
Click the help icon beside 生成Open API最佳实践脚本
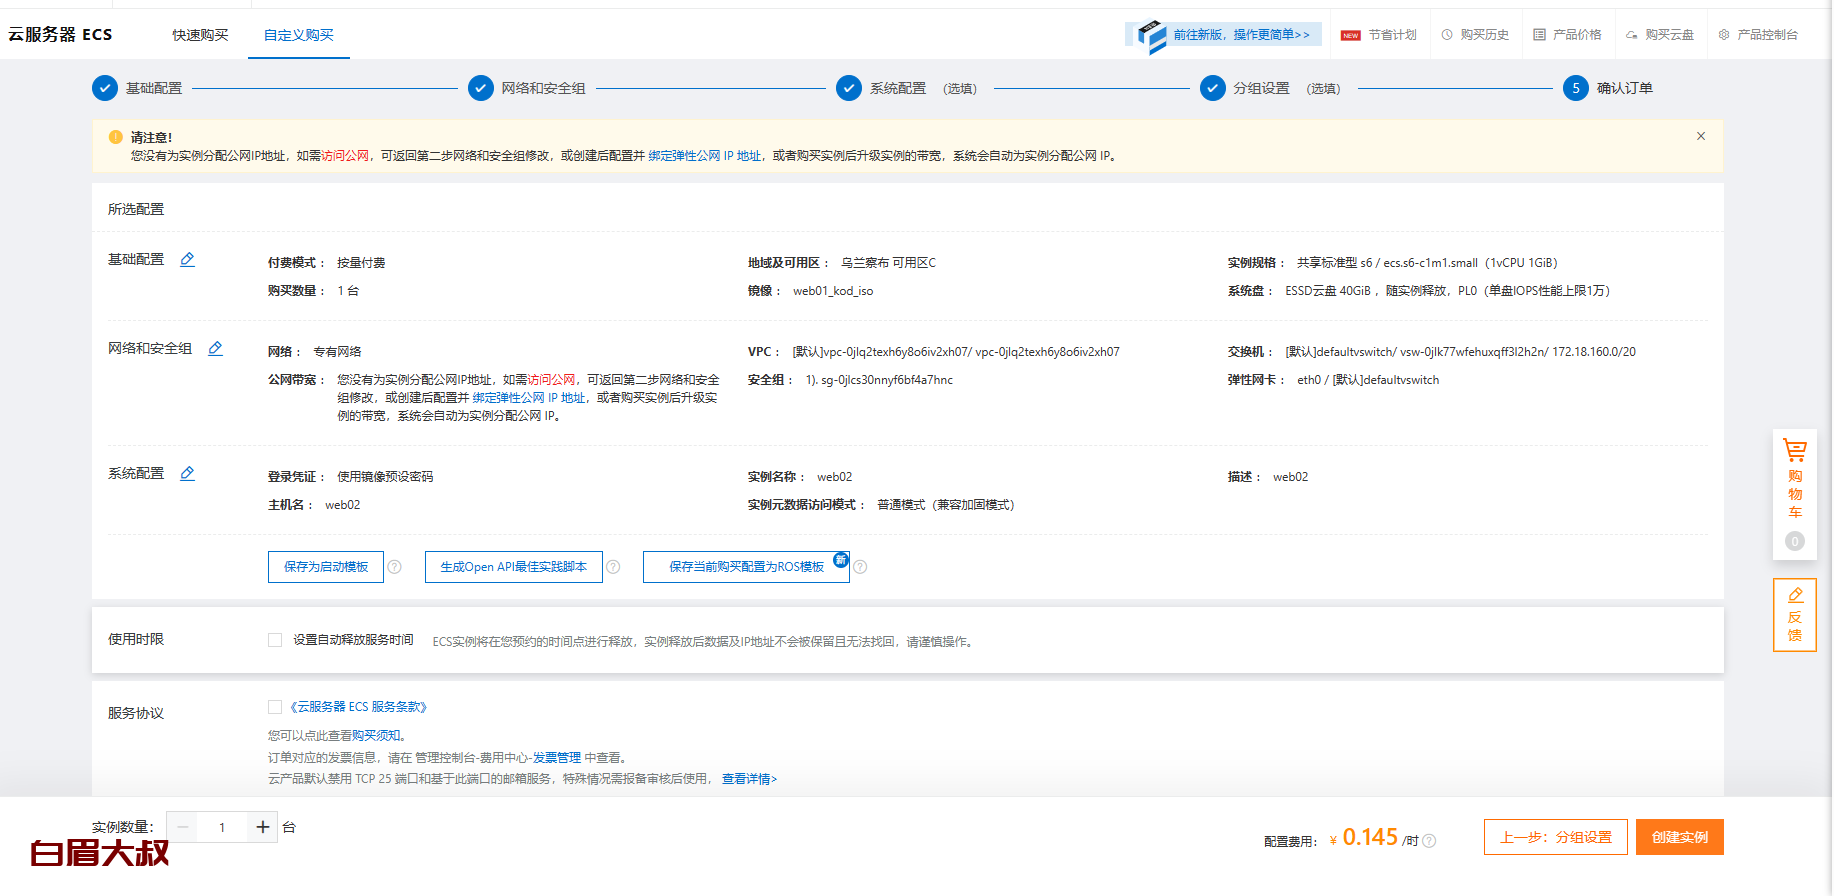(613, 567)
